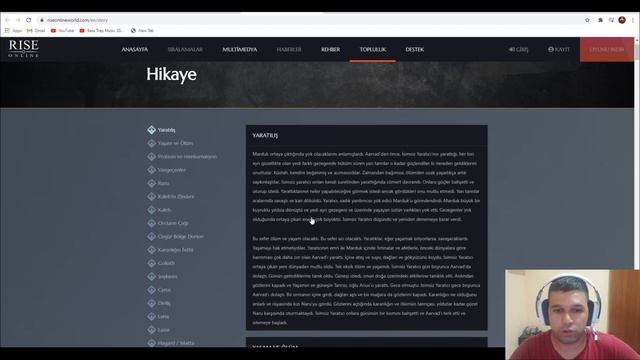Click the lock icon in the address bar
The width and height of the screenshot is (640, 360).
click(x=42, y=20)
